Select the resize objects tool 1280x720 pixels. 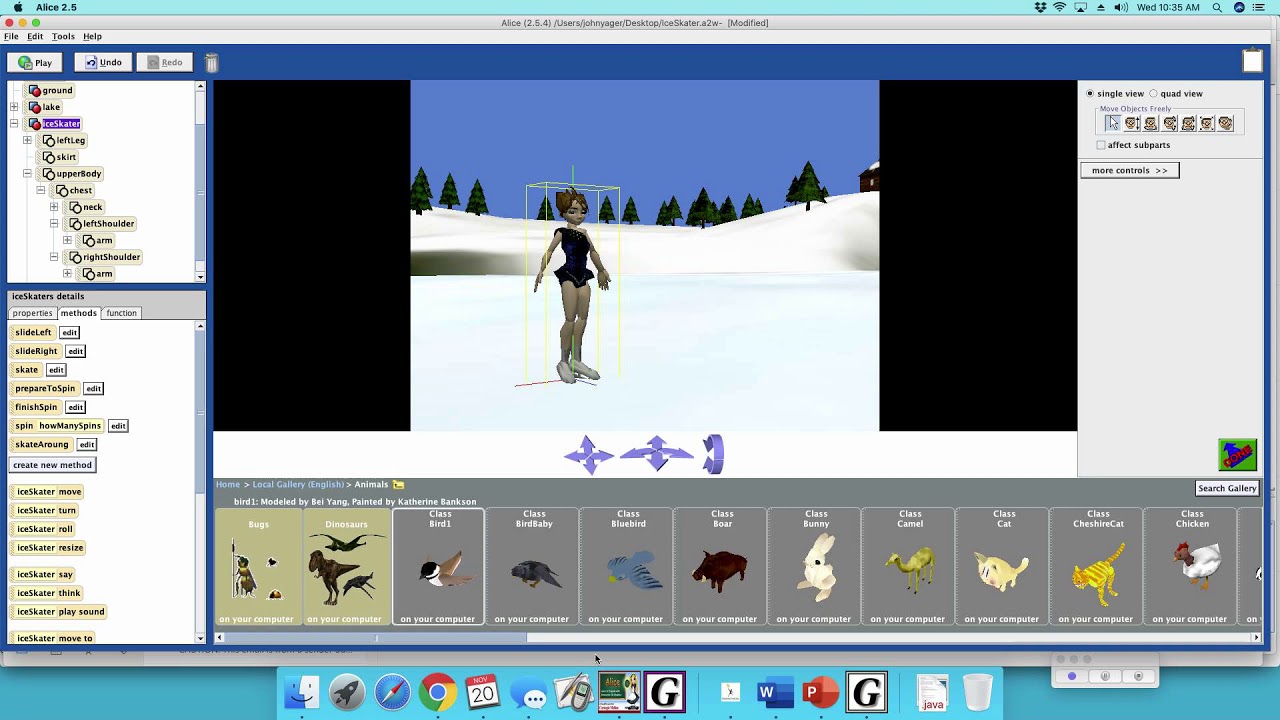click(x=1207, y=123)
